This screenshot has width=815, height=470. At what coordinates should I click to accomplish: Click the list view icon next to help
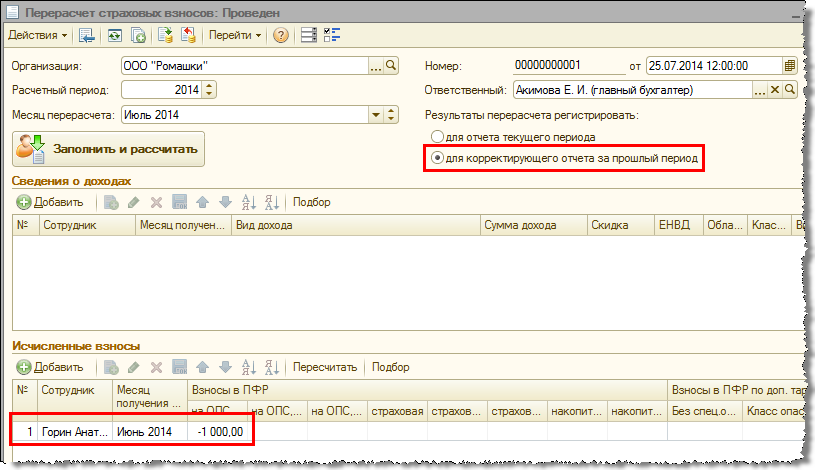[309, 35]
